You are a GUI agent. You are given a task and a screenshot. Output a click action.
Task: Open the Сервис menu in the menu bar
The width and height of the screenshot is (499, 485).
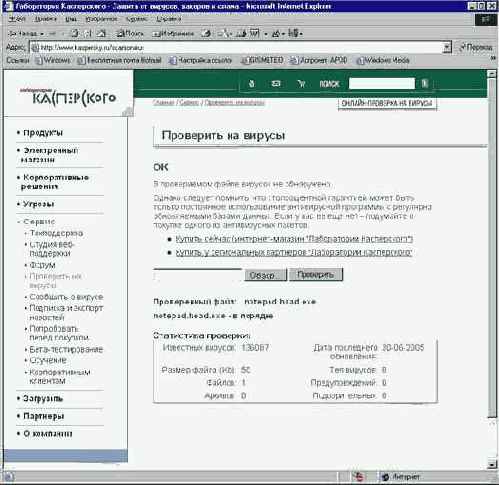click(137, 19)
